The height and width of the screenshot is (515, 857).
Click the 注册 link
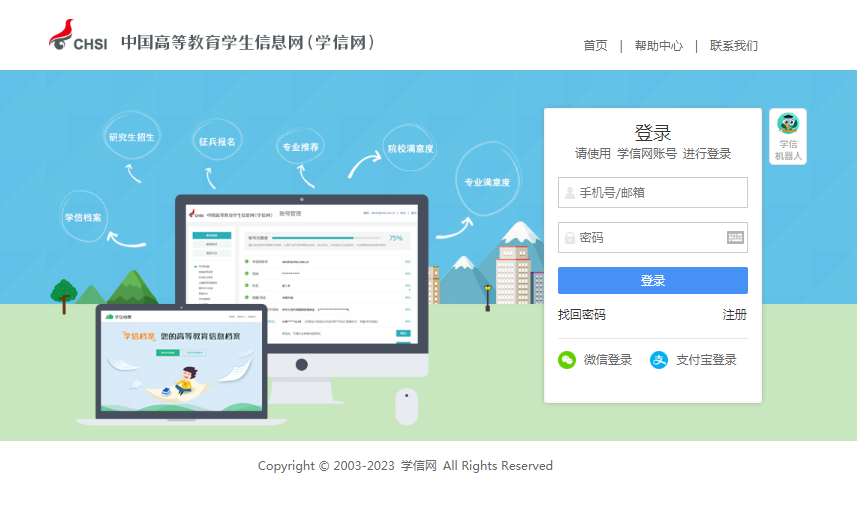734,315
